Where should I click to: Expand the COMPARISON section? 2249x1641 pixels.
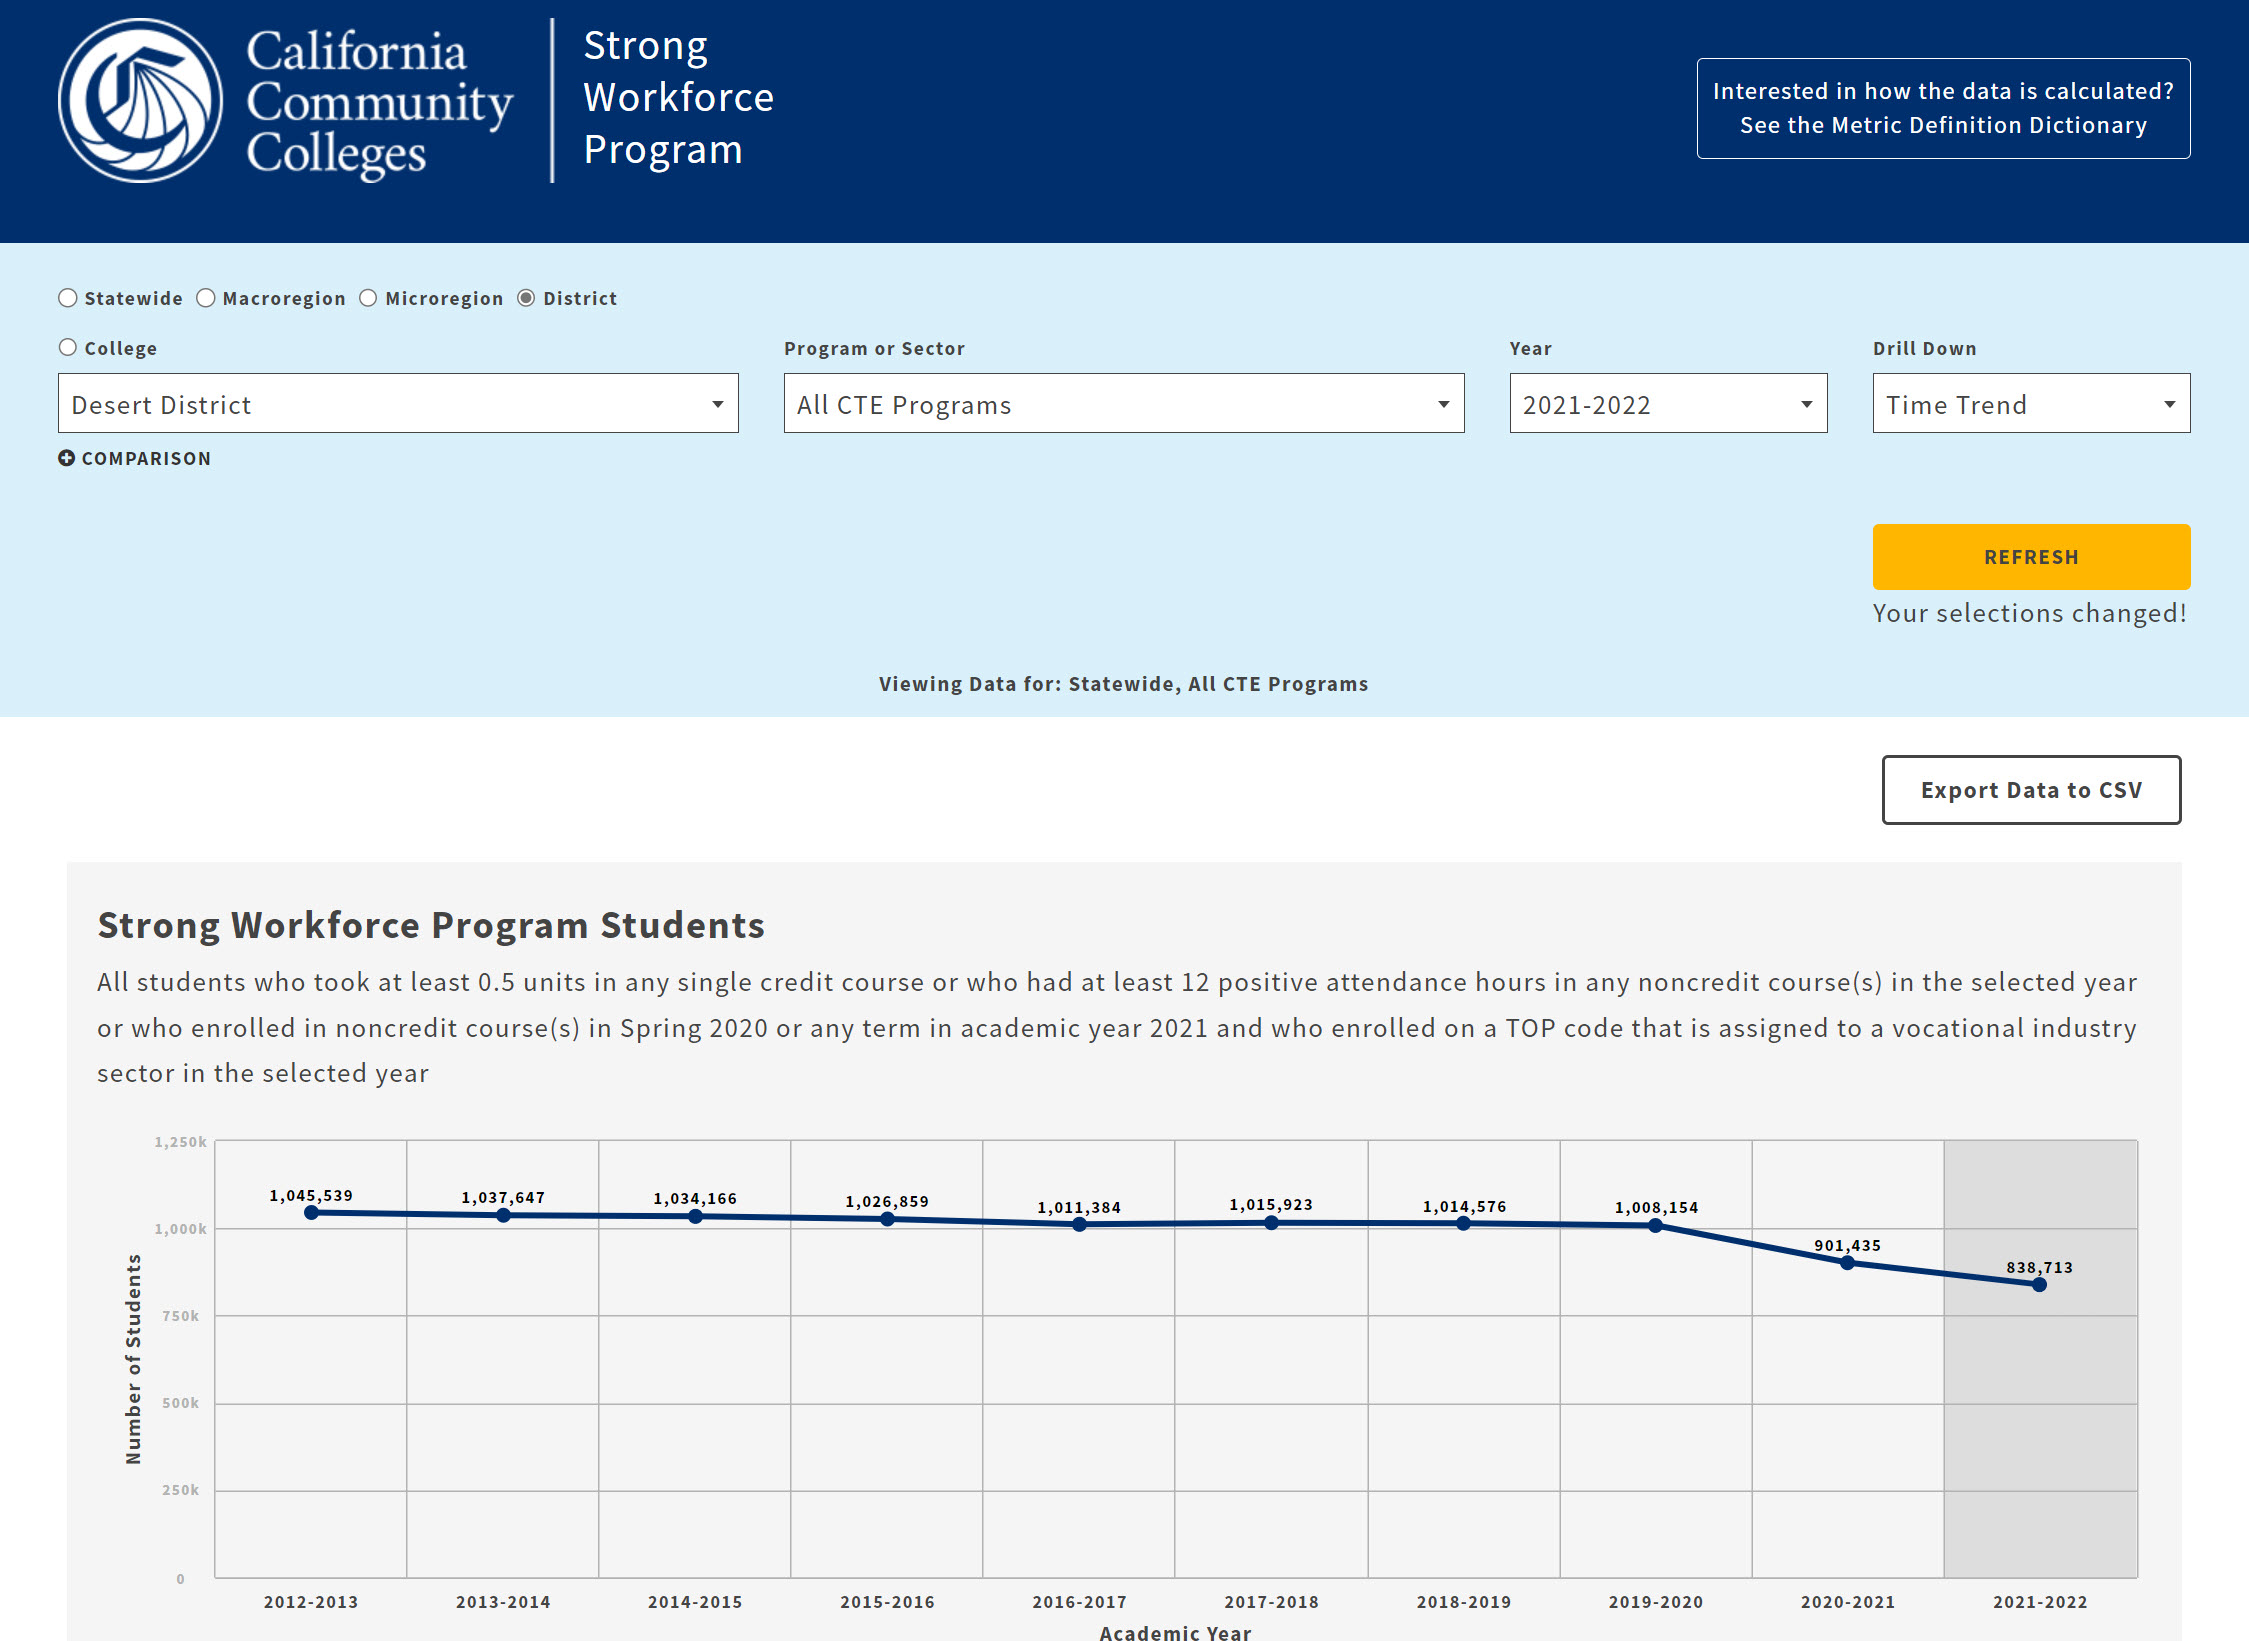pos(135,458)
